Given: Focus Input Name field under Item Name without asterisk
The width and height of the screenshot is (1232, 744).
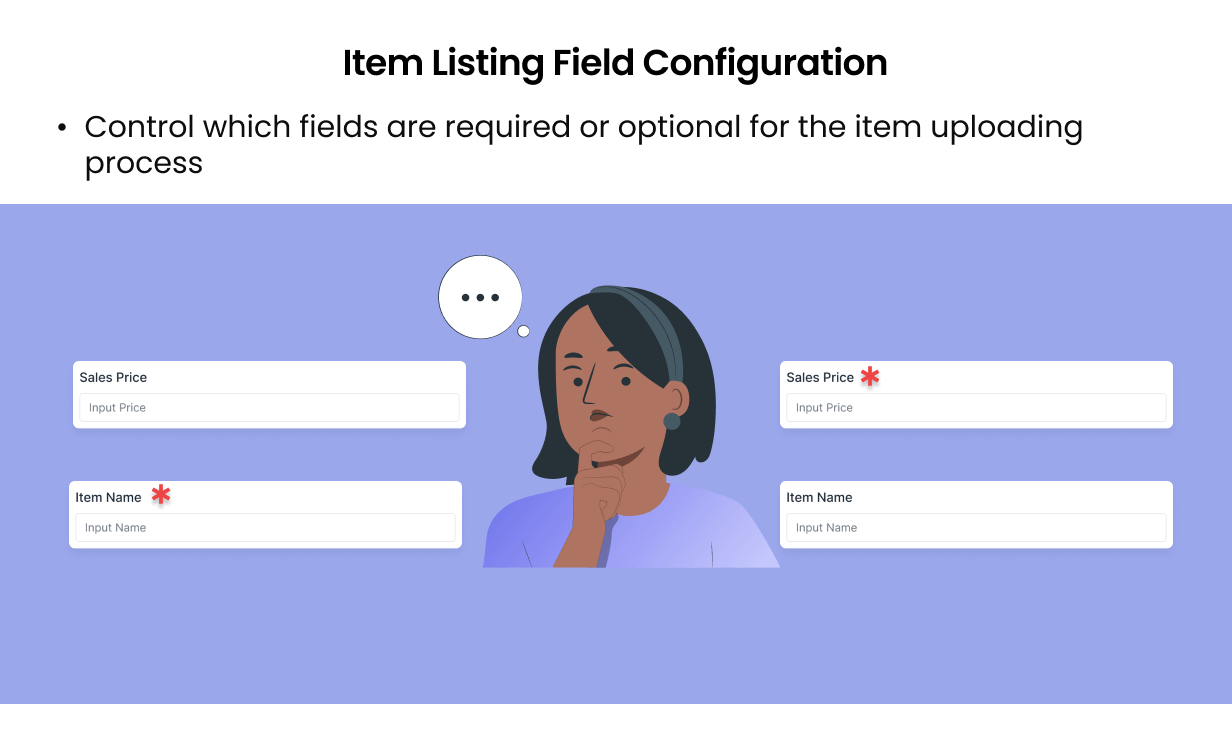Looking at the screenshot, I should [x=975, y=527].
